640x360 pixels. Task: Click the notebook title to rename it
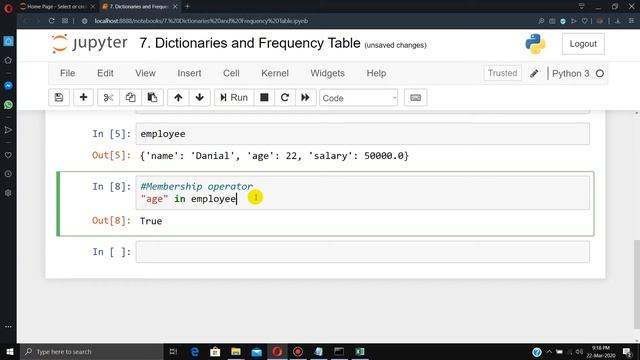[x=250, y=43]
